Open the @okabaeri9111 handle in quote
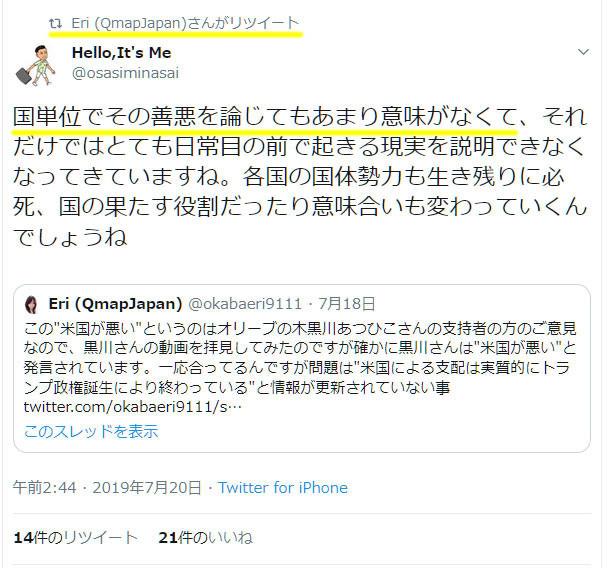 pyautogui.click(x=245, y=304)
